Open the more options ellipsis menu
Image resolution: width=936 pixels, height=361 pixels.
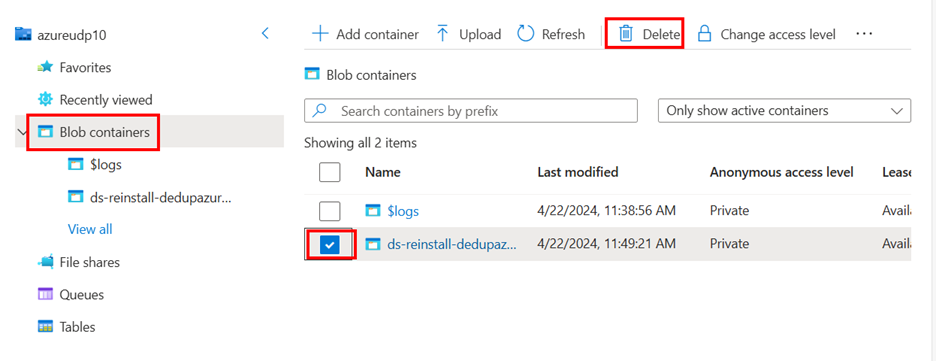[864, 34]
